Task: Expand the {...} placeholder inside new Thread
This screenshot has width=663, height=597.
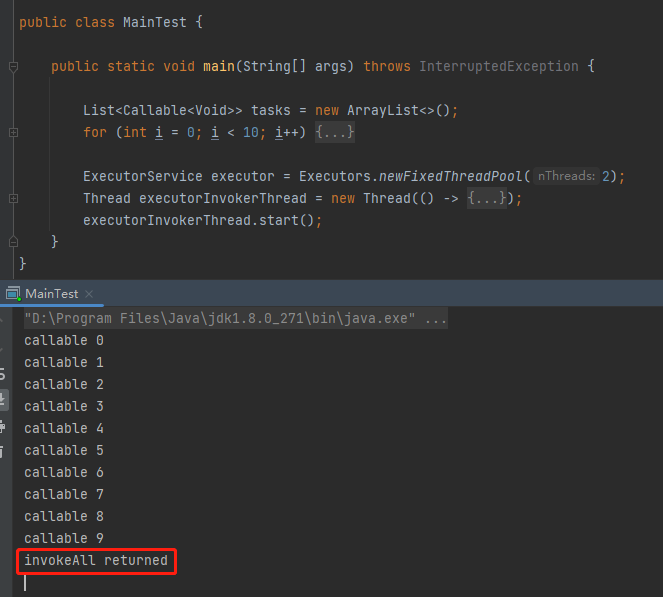Action: 487,198
